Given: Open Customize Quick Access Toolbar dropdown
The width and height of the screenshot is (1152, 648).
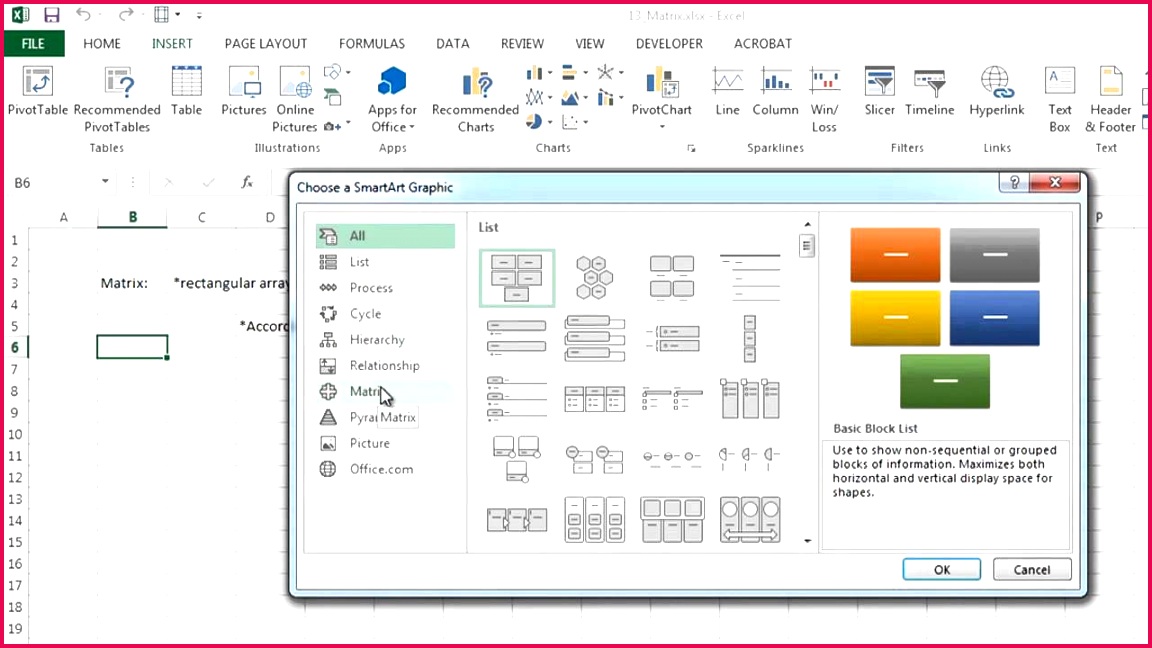Looking at the screenshot, I should click(x=199, y=15).
